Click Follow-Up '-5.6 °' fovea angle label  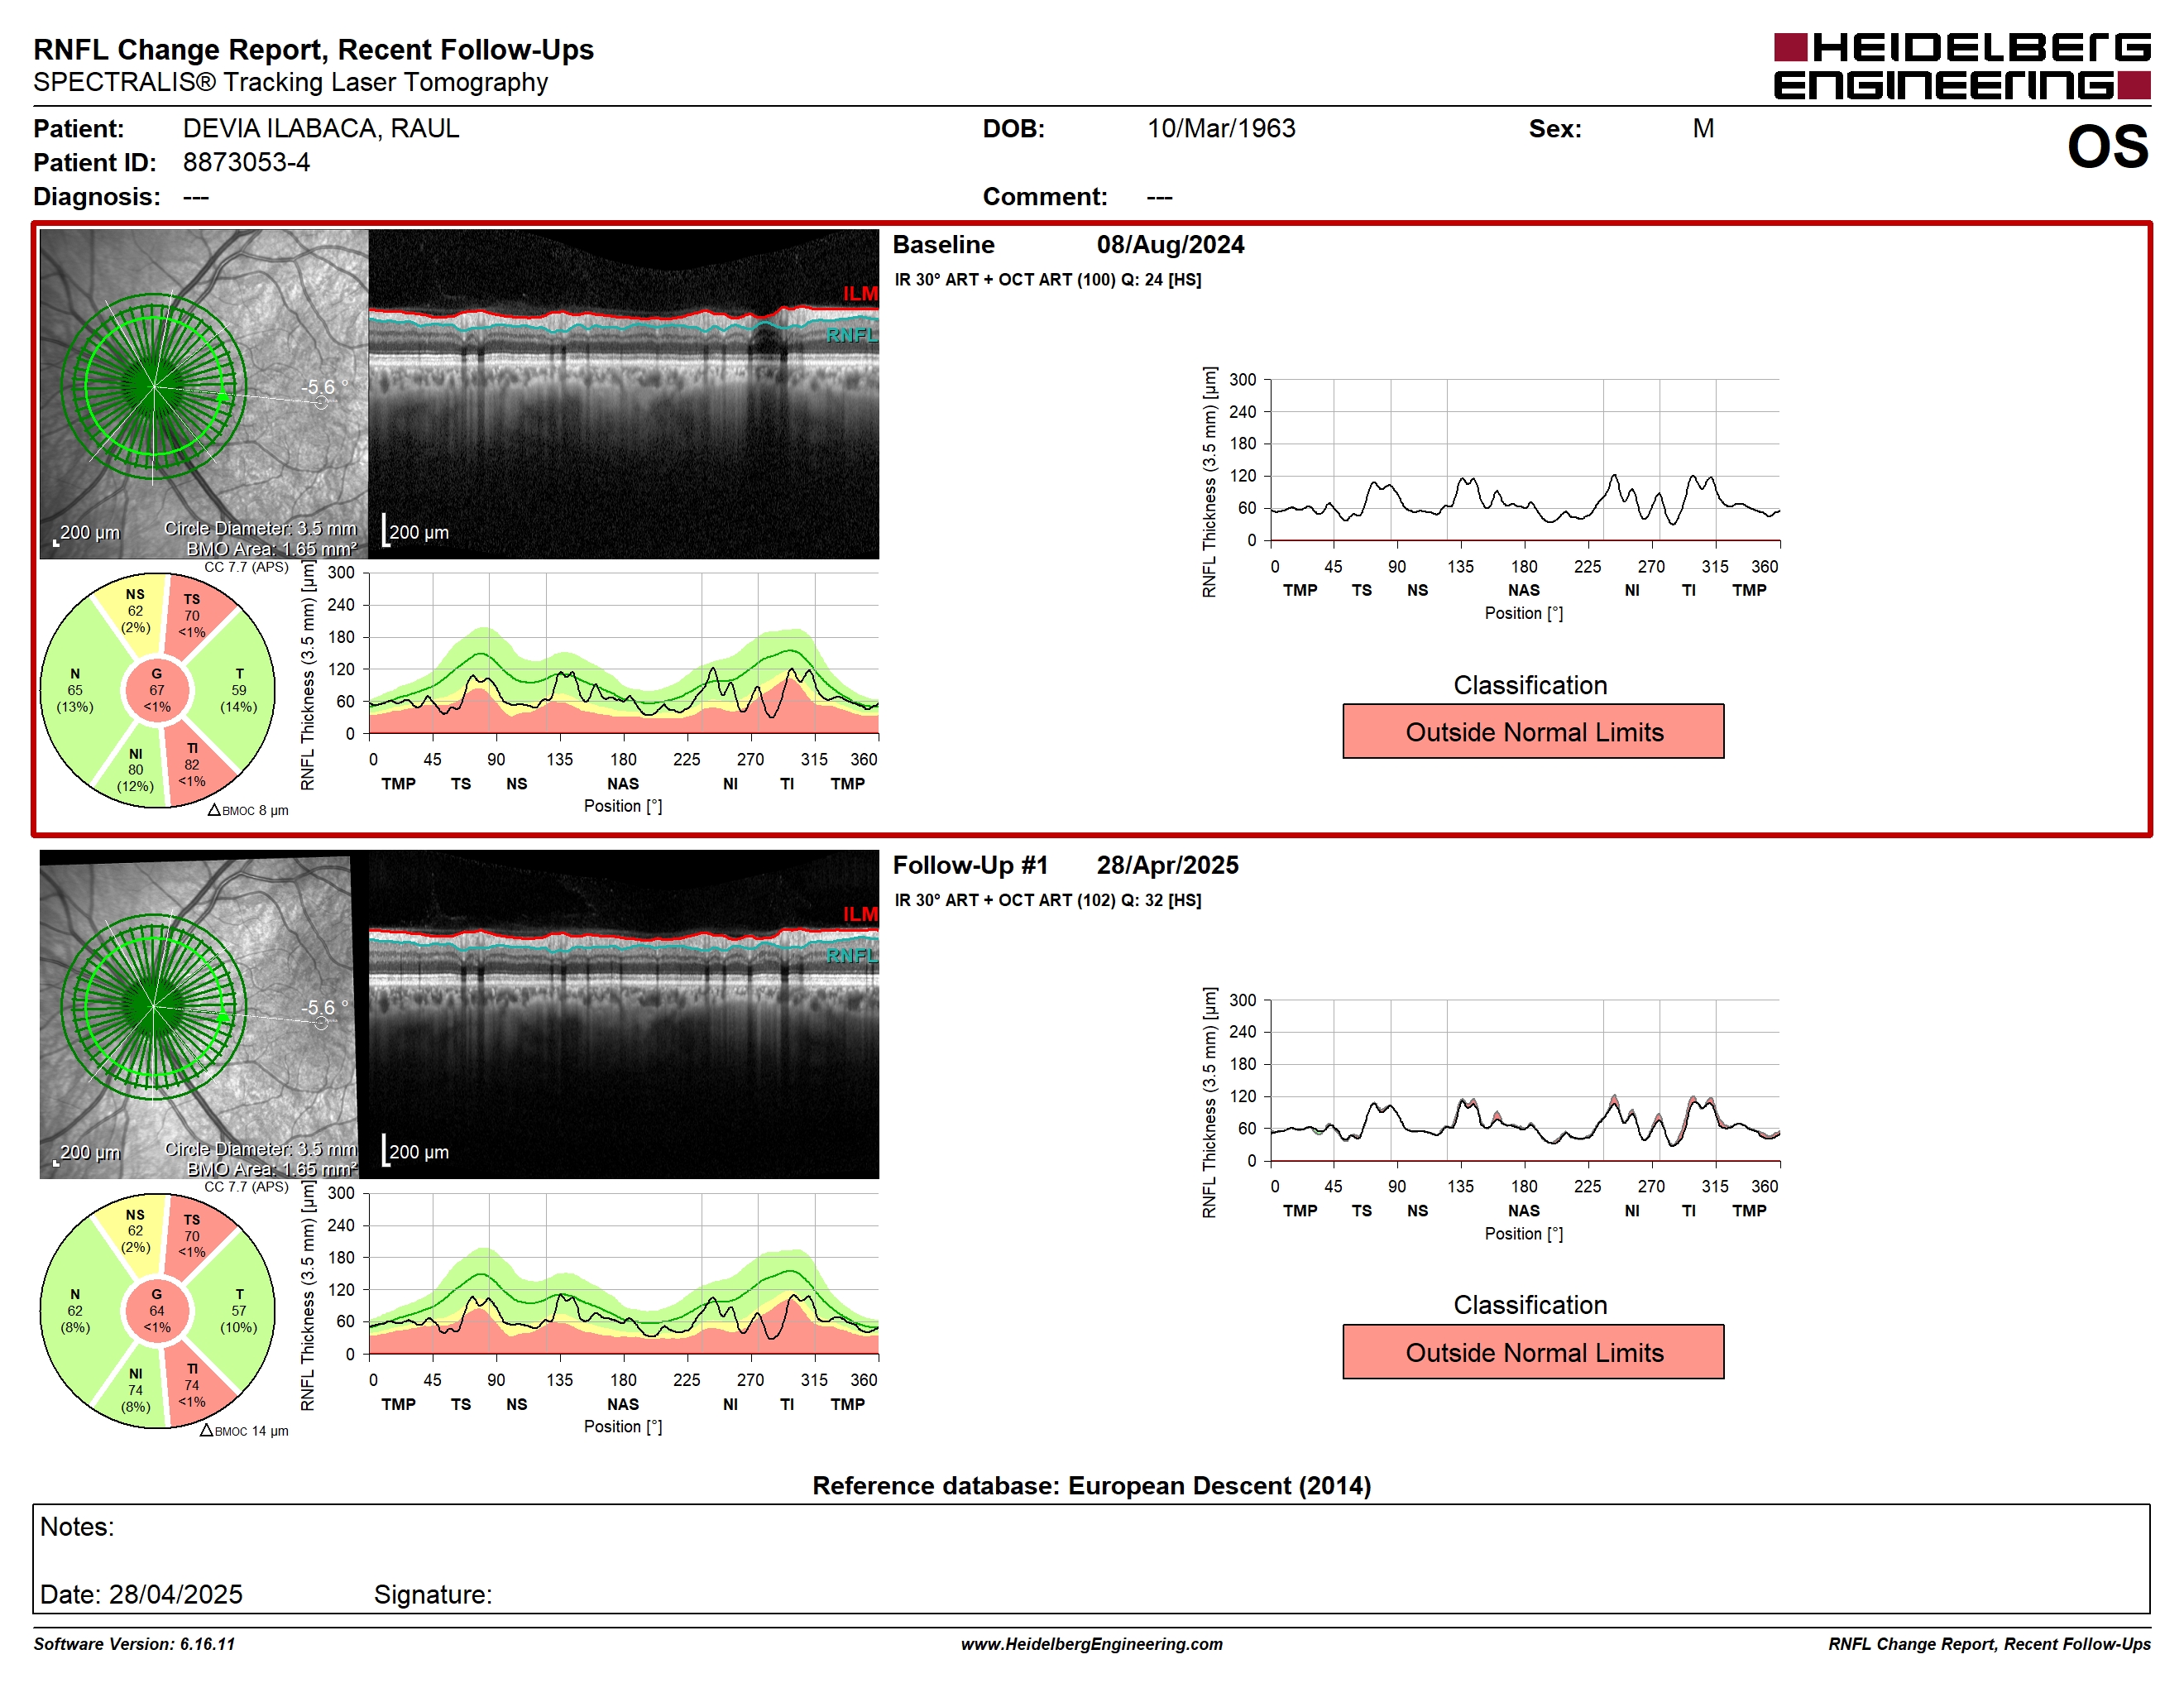click(325, 1008)
